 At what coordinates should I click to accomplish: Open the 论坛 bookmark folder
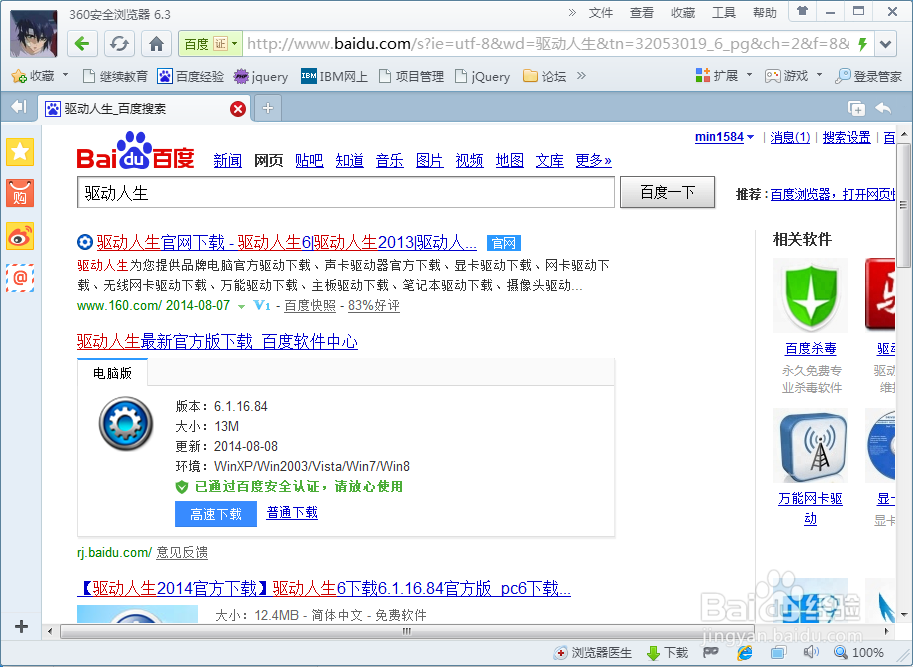(544, 76)
